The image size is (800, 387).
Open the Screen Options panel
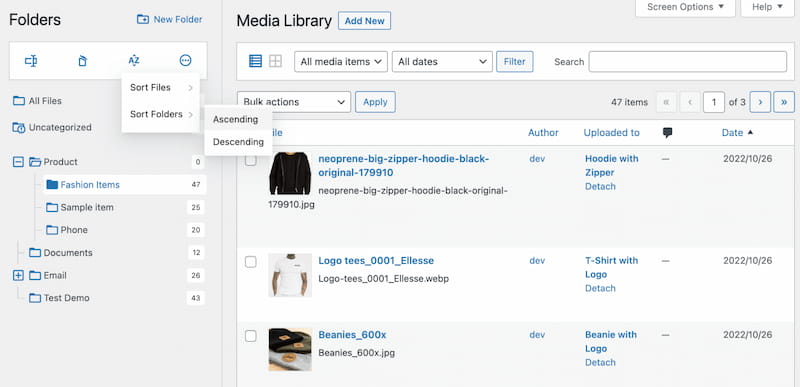click(x=685, y=7)
